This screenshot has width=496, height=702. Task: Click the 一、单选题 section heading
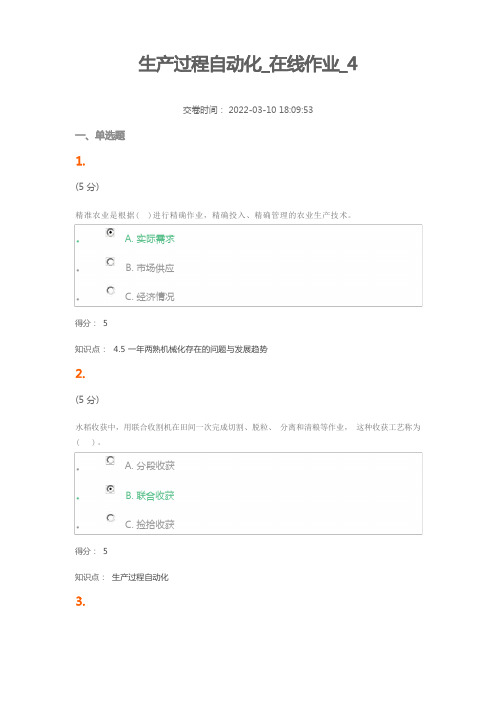pos(100,135)
